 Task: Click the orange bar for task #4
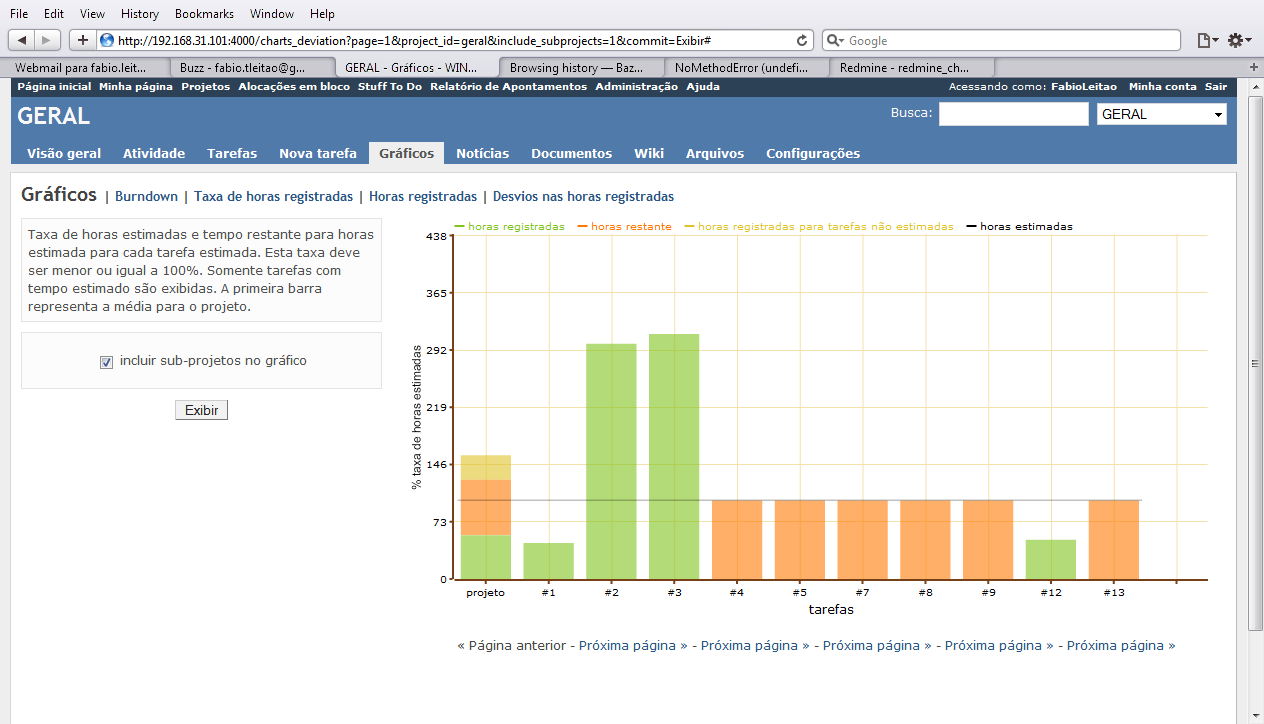tap(737, 540)
